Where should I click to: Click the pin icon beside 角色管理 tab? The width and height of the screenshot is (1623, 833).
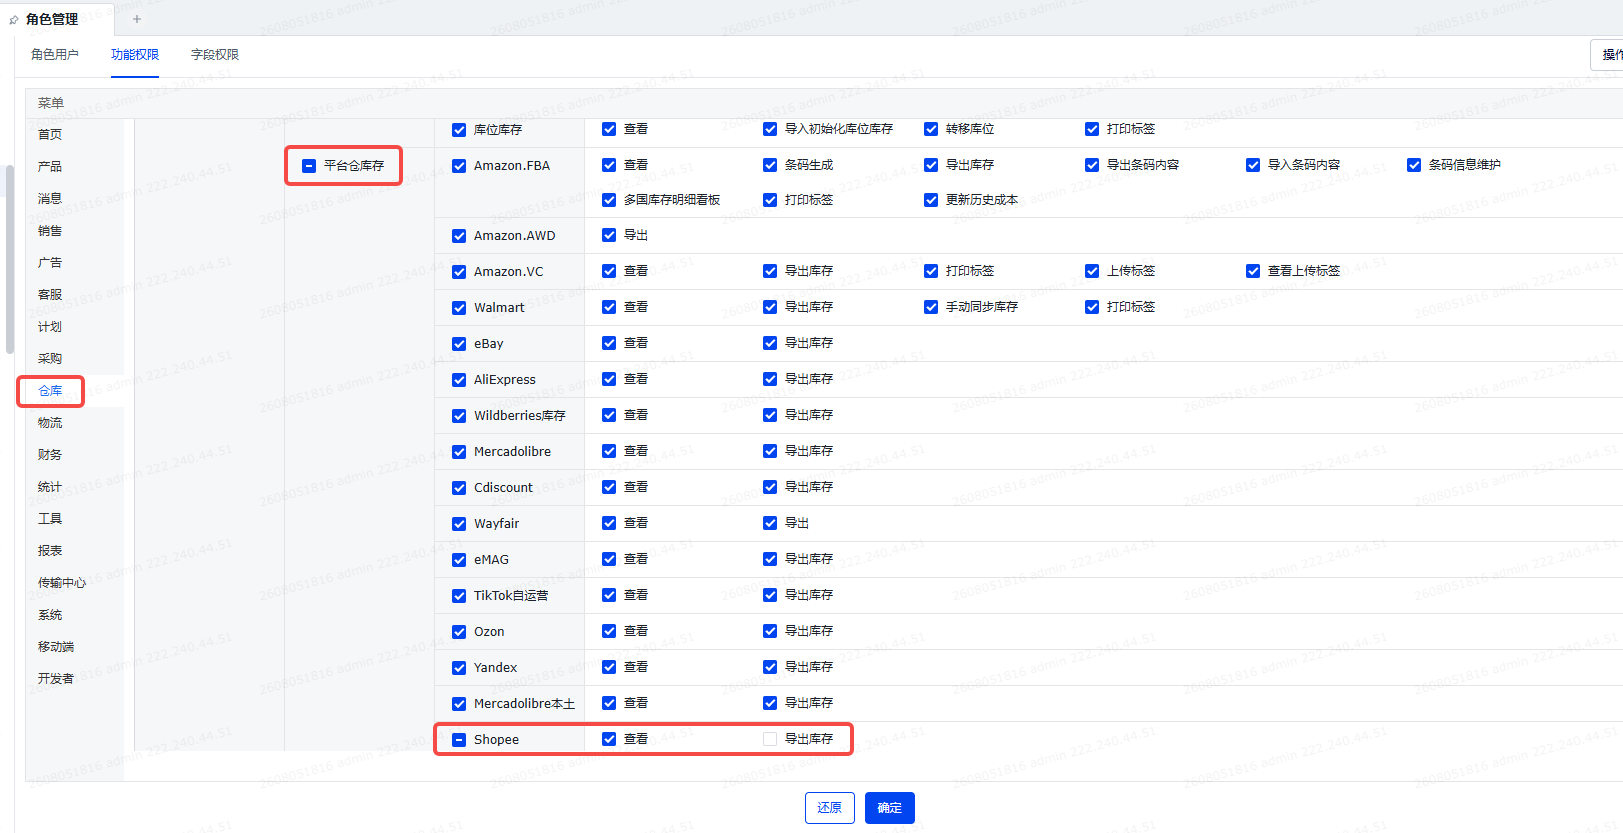coord(13,20)
